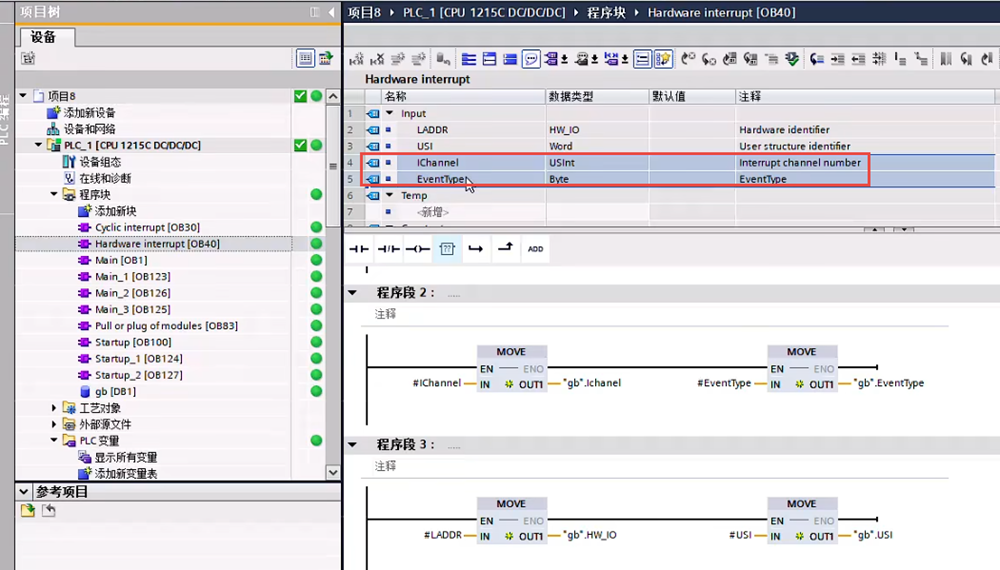Select the 设备 tab

(44, 37)
